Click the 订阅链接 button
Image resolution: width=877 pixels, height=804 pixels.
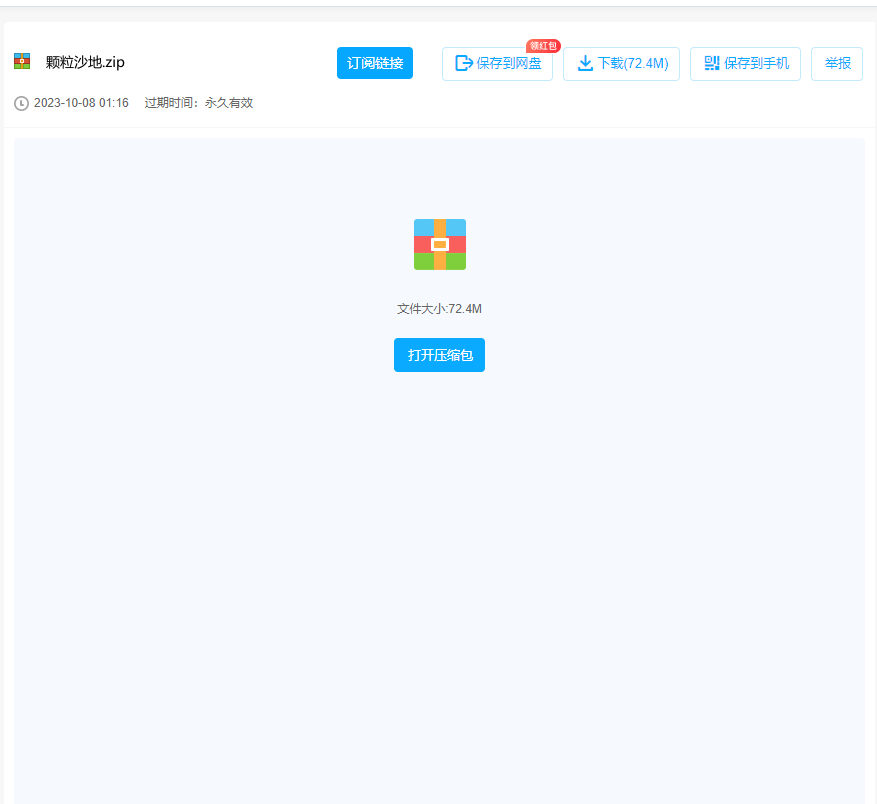[375, 63]
